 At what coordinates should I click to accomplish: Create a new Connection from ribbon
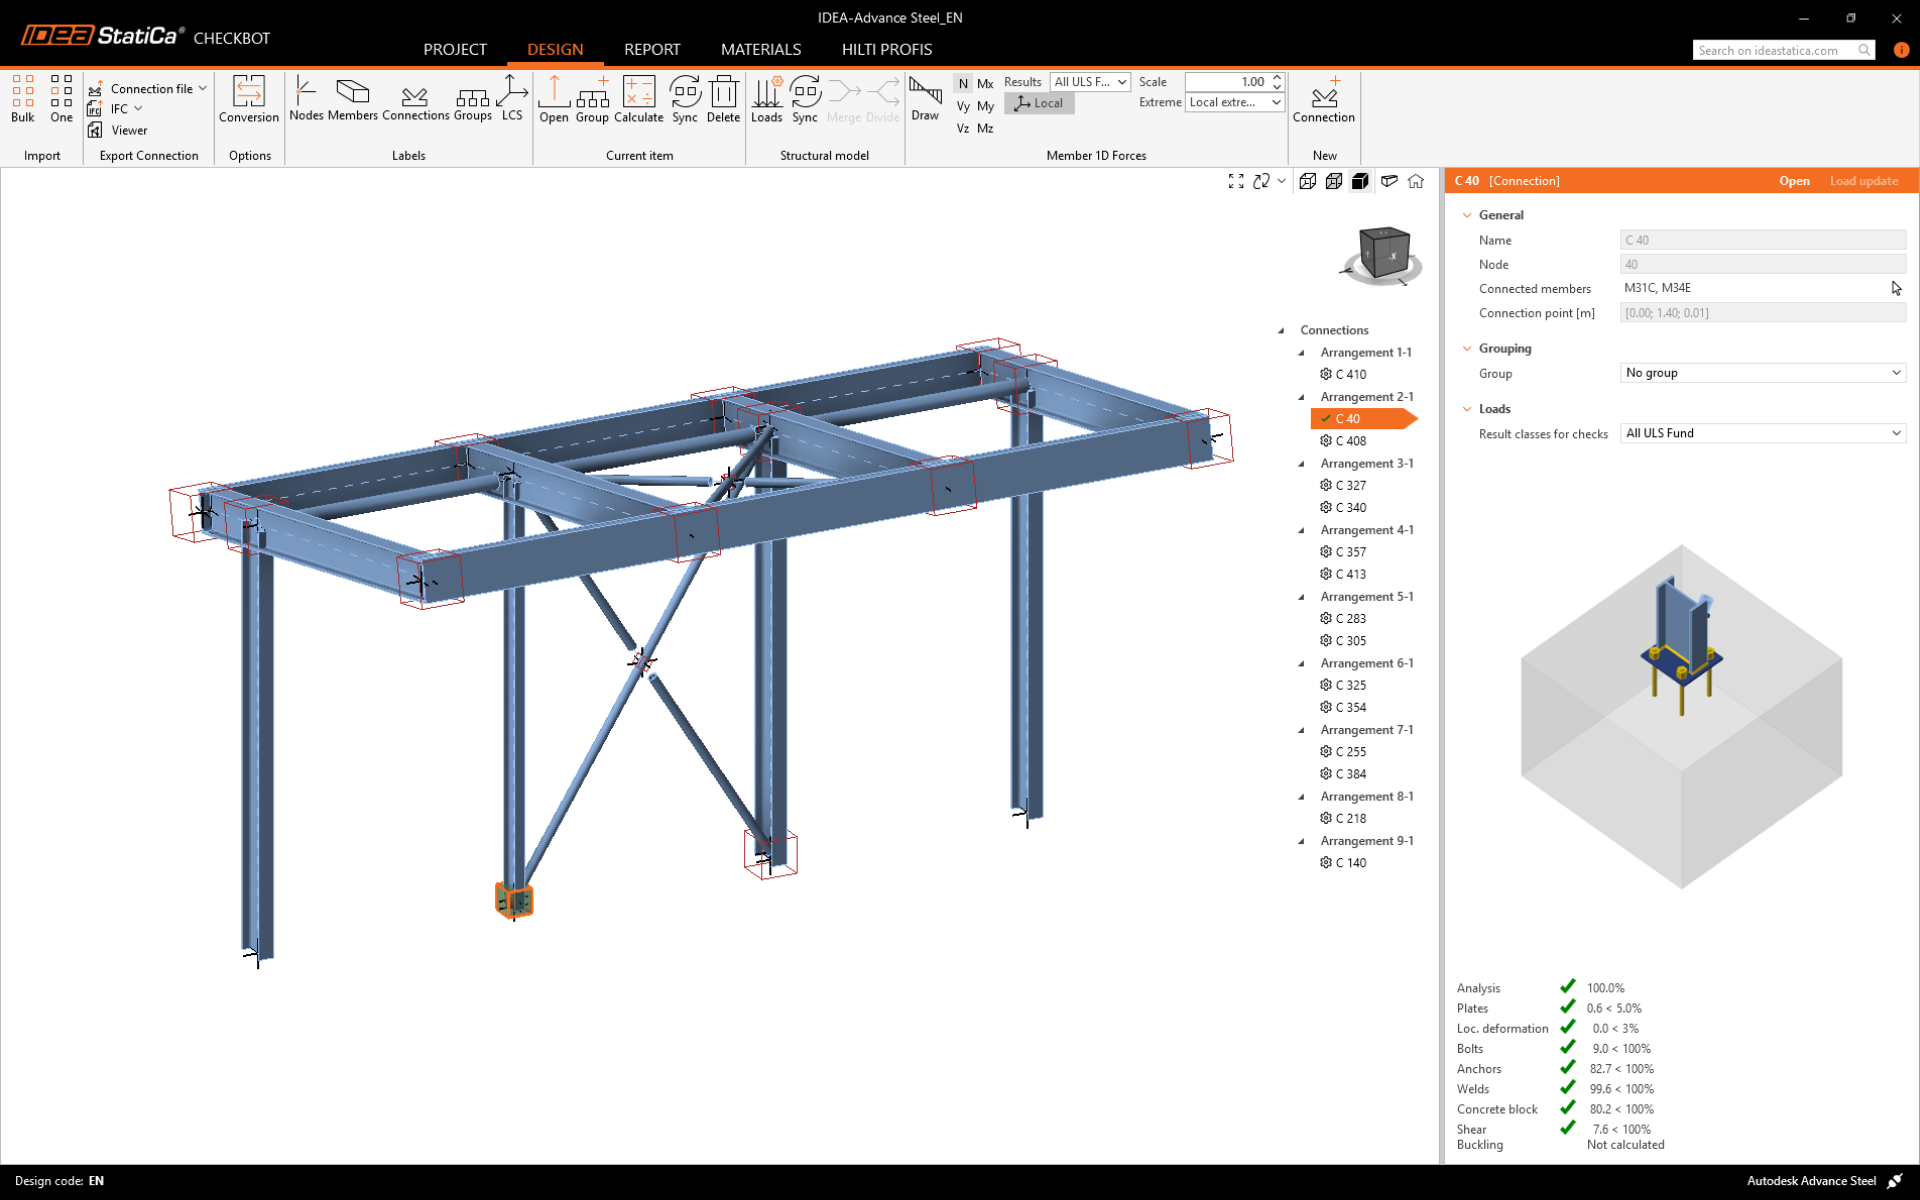1323,99
